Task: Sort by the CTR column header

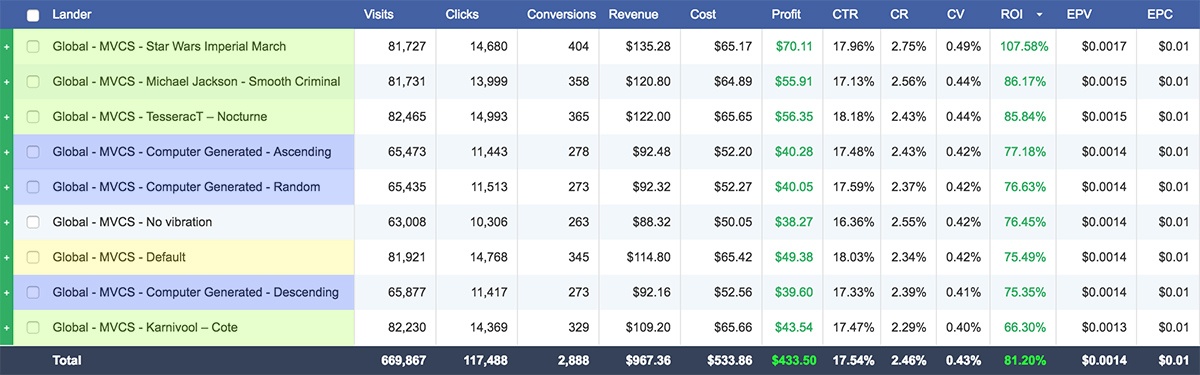Action: coord(845,14)
